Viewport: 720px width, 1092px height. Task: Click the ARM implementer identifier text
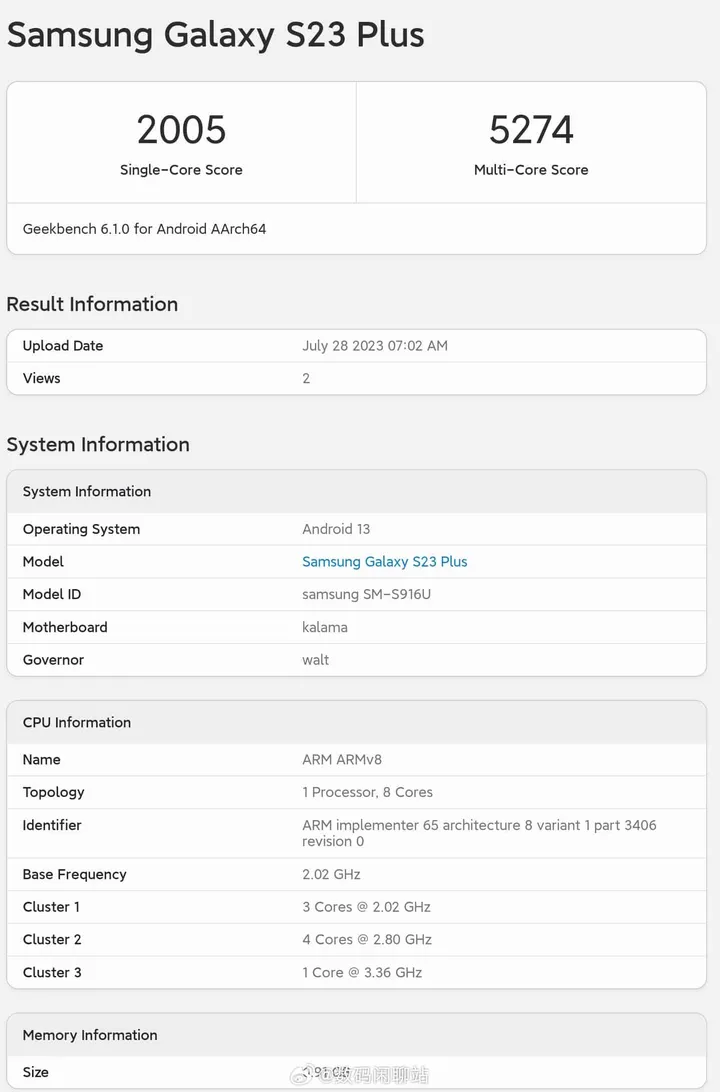479,825
